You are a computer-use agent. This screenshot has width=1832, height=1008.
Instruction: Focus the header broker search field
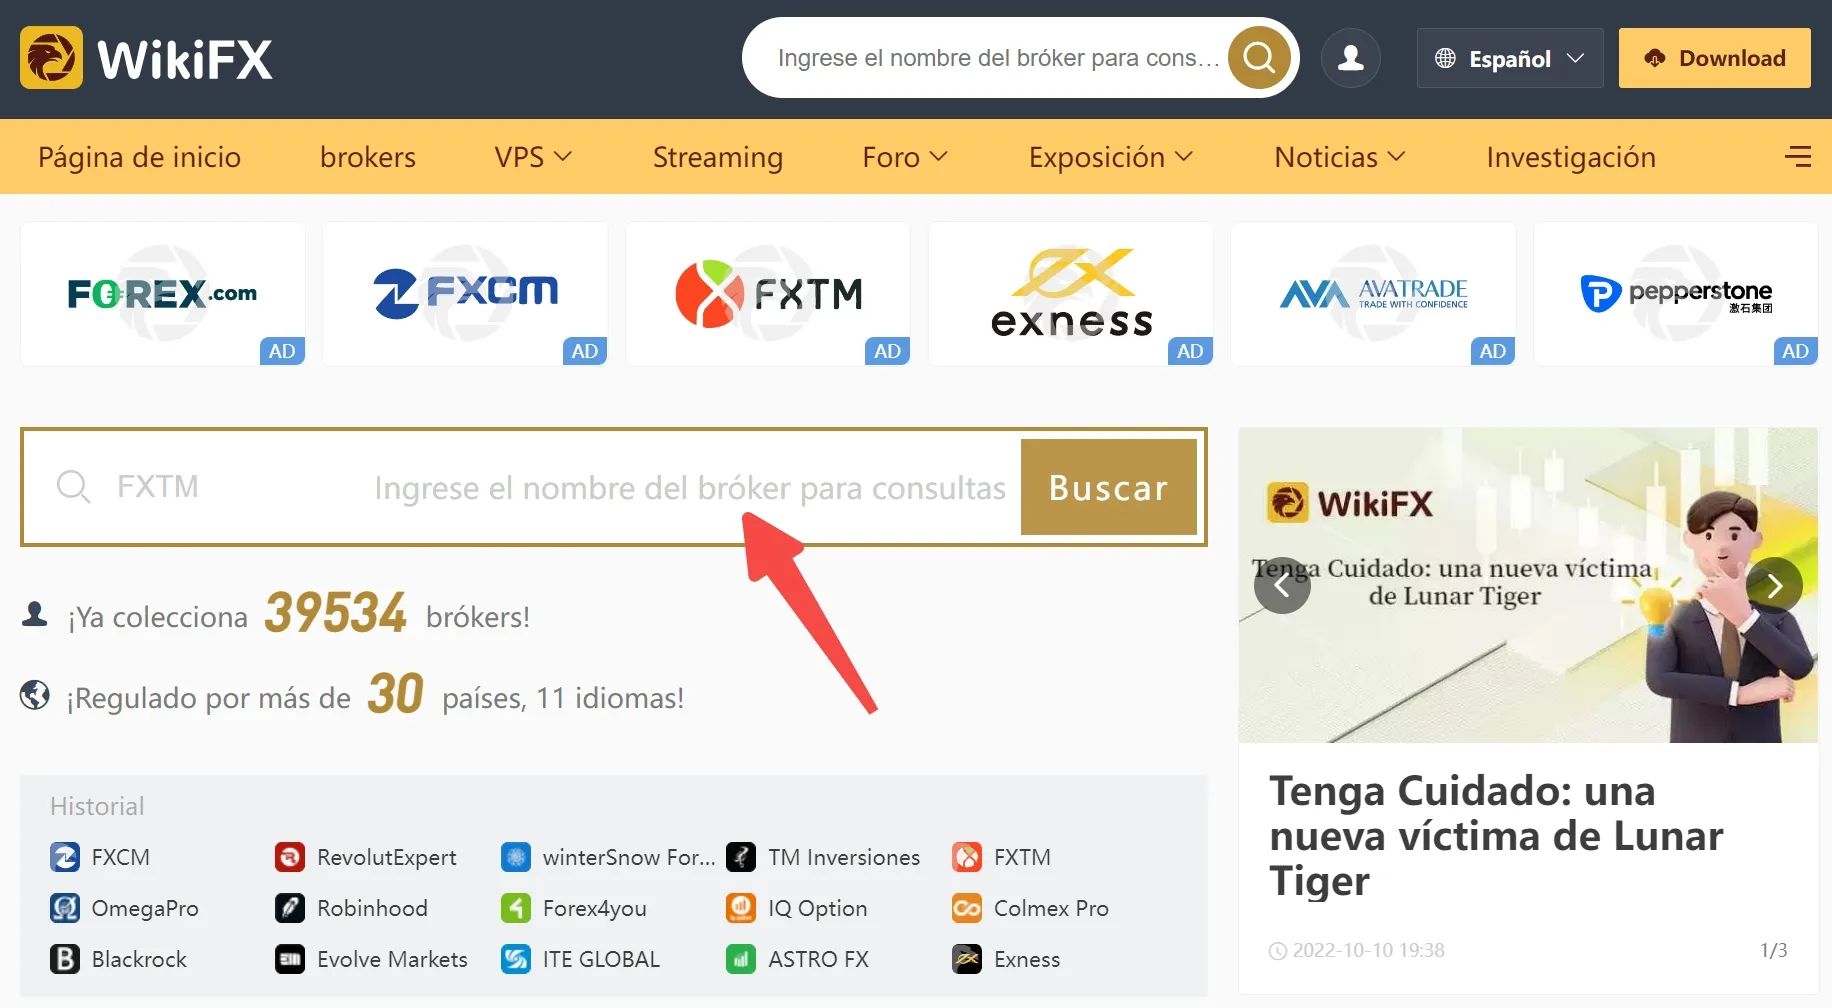(998, 58)
